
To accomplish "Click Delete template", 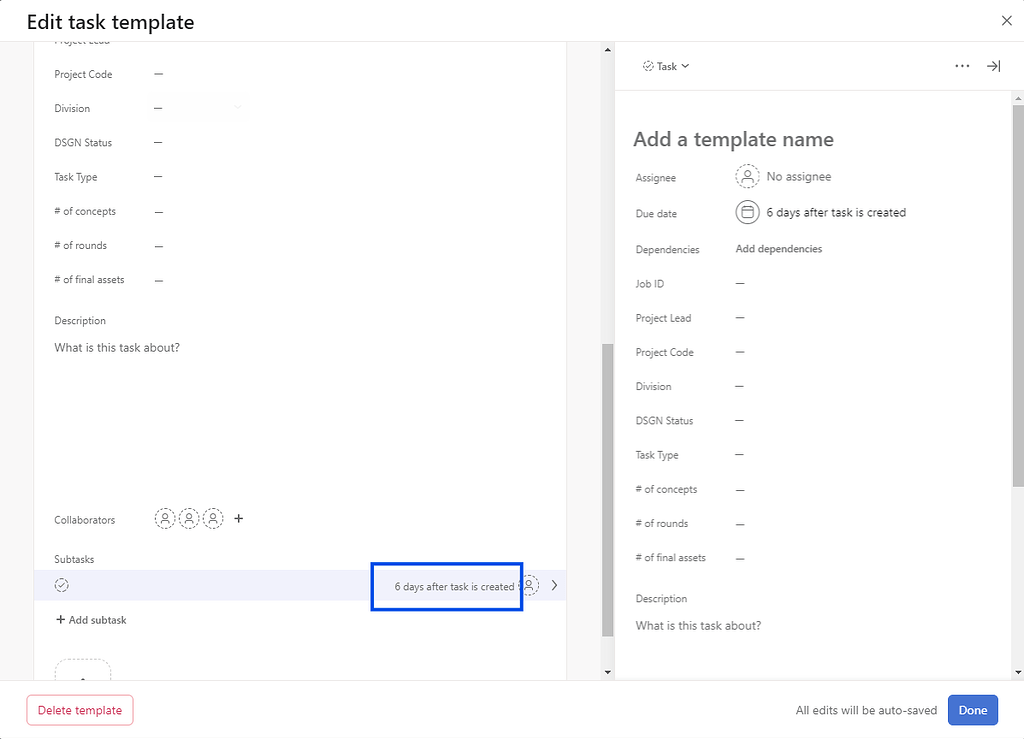I will point(80,710).
